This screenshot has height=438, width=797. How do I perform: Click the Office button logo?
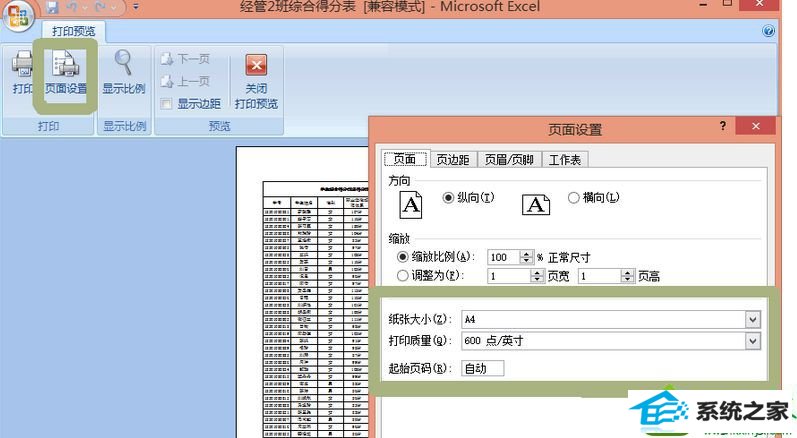tap(18, 16)
